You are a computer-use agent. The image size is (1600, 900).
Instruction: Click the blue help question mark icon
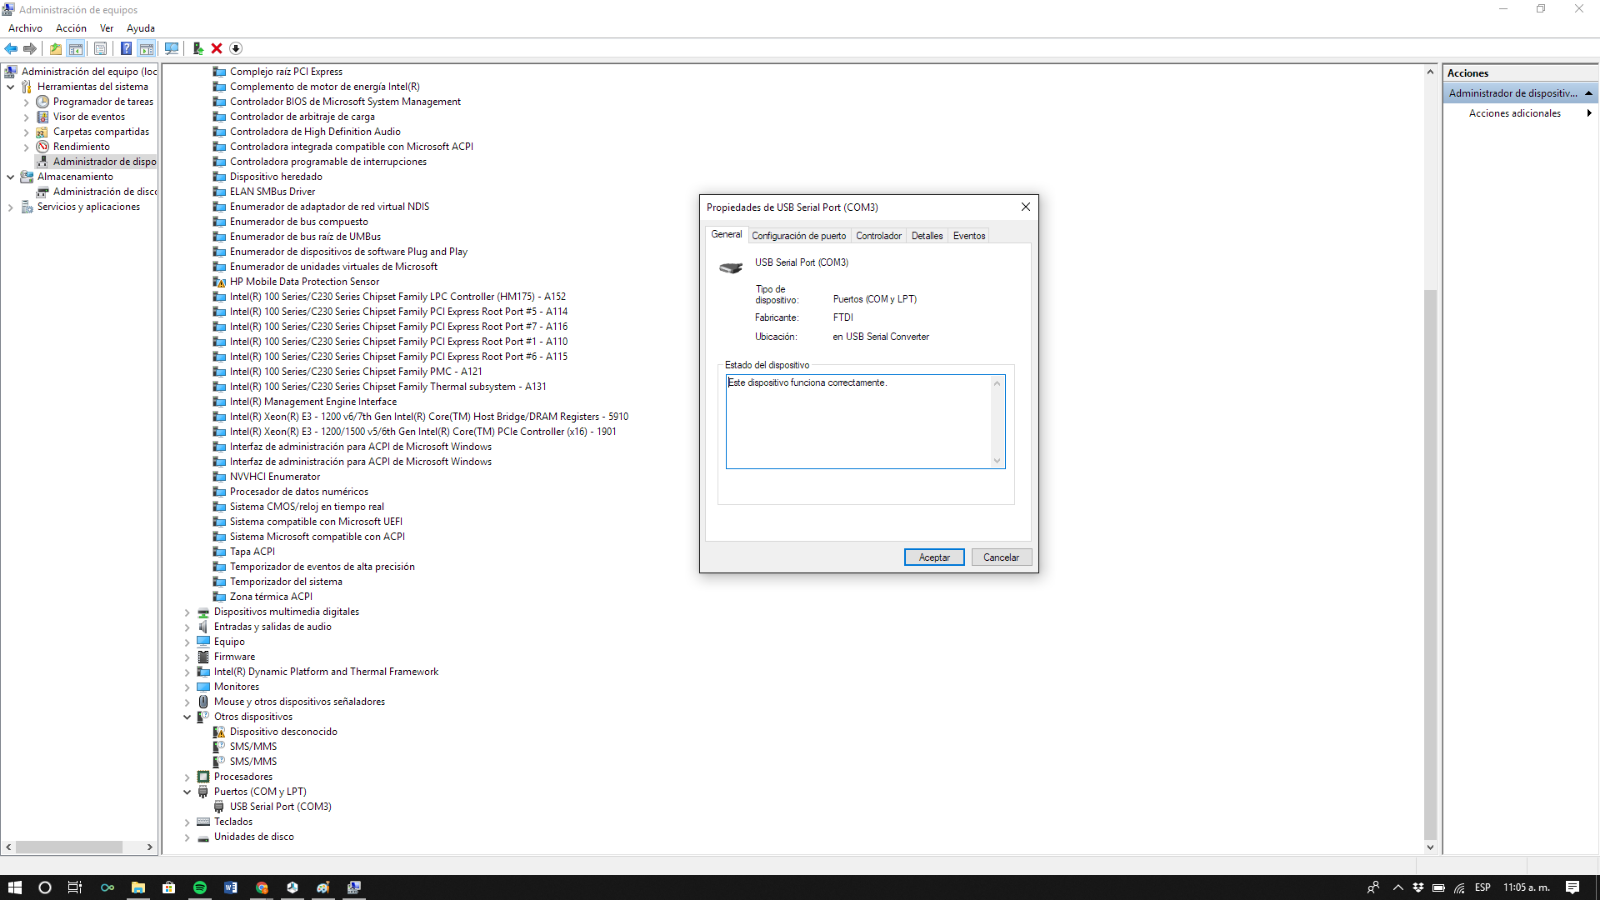click(126, 48)
